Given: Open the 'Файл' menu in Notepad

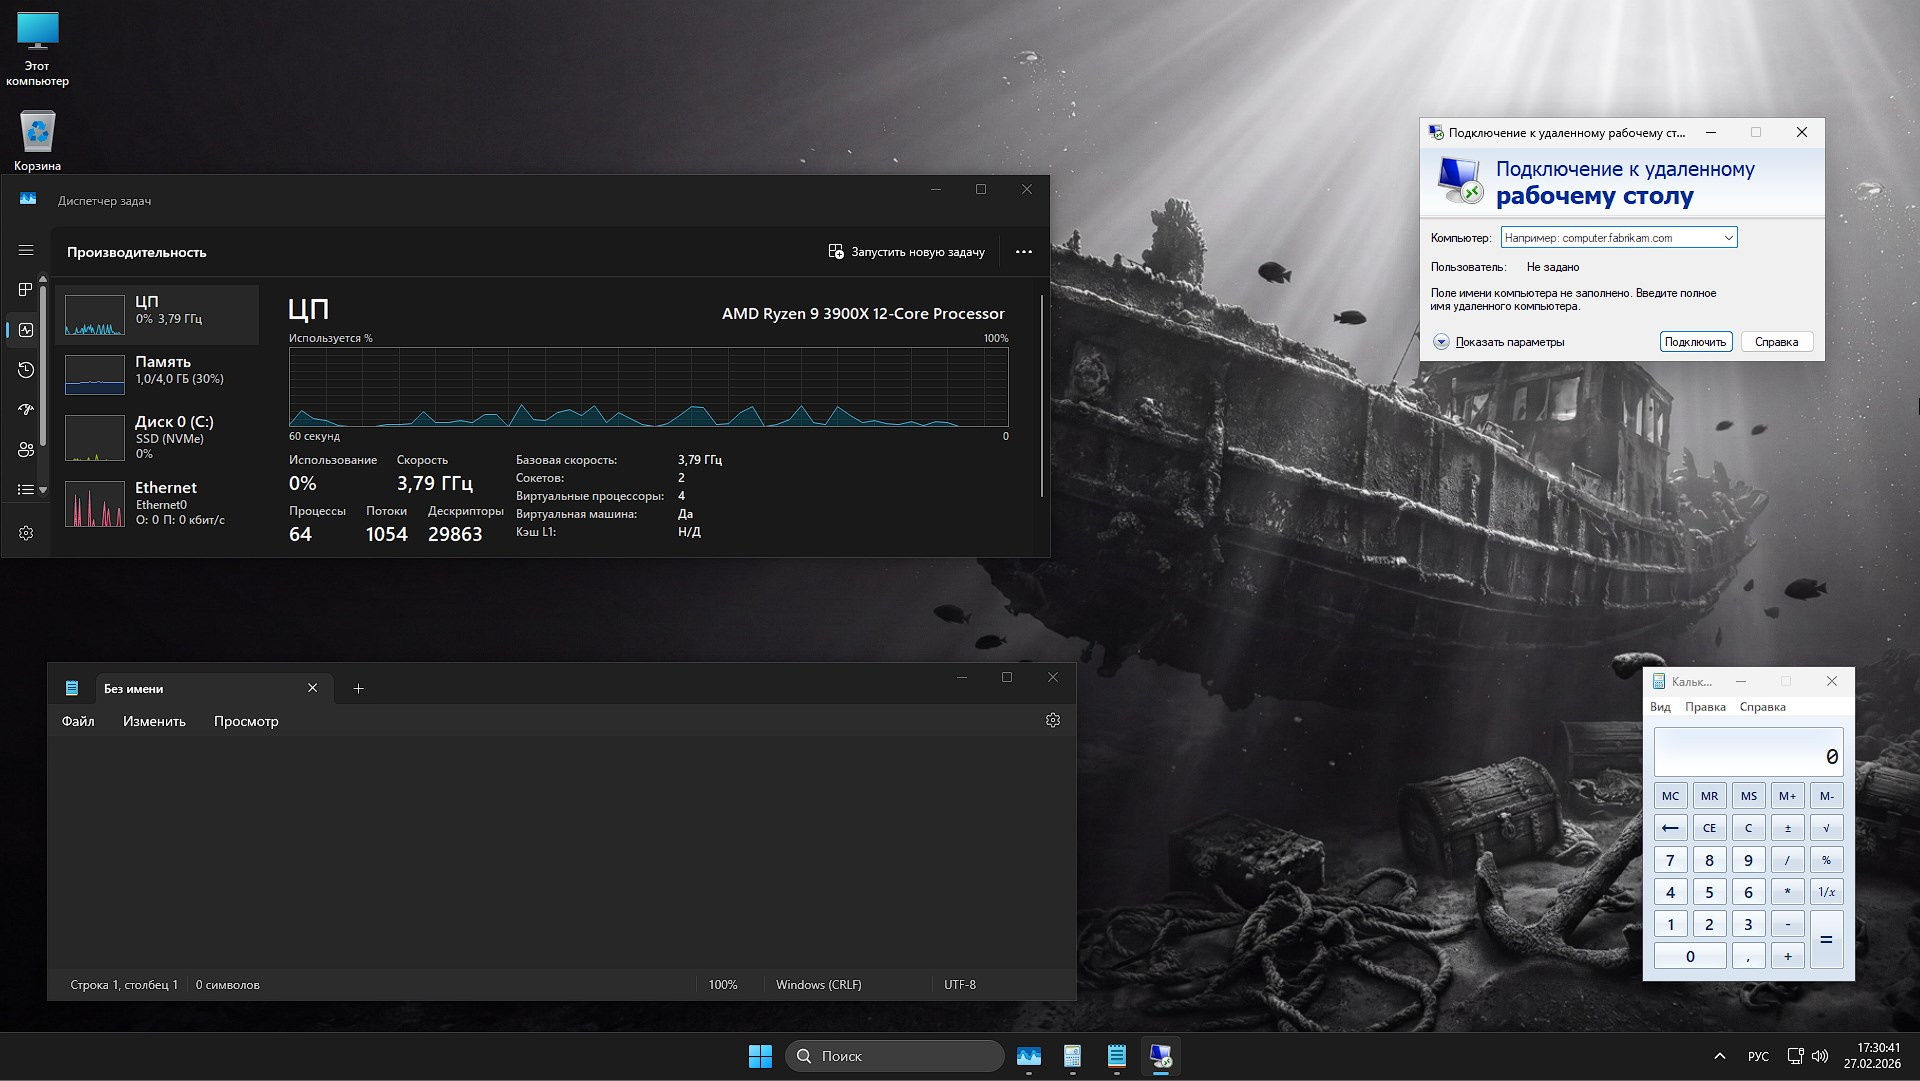Looking at the screenshot, I should [x=77, y=720].
